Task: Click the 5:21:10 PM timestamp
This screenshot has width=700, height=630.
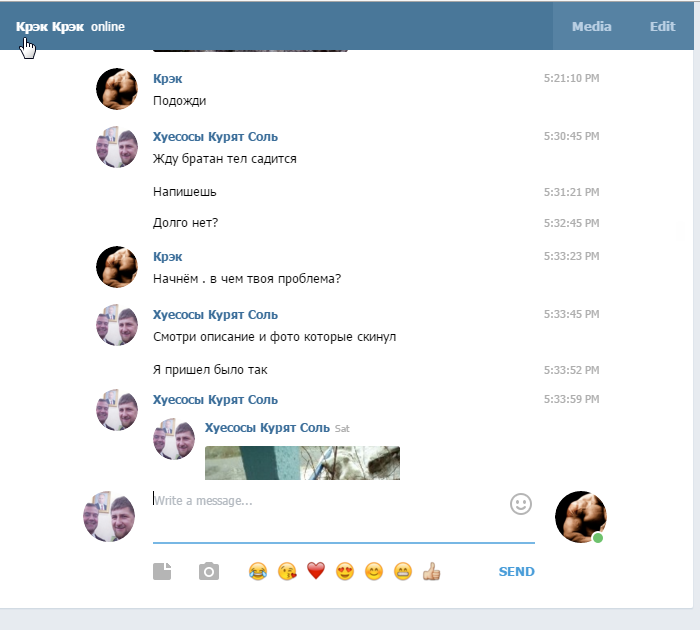Action: (571, 79)
